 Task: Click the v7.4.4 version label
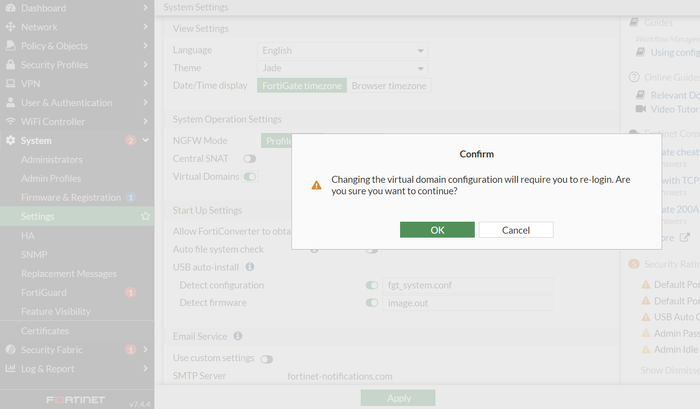140,404
